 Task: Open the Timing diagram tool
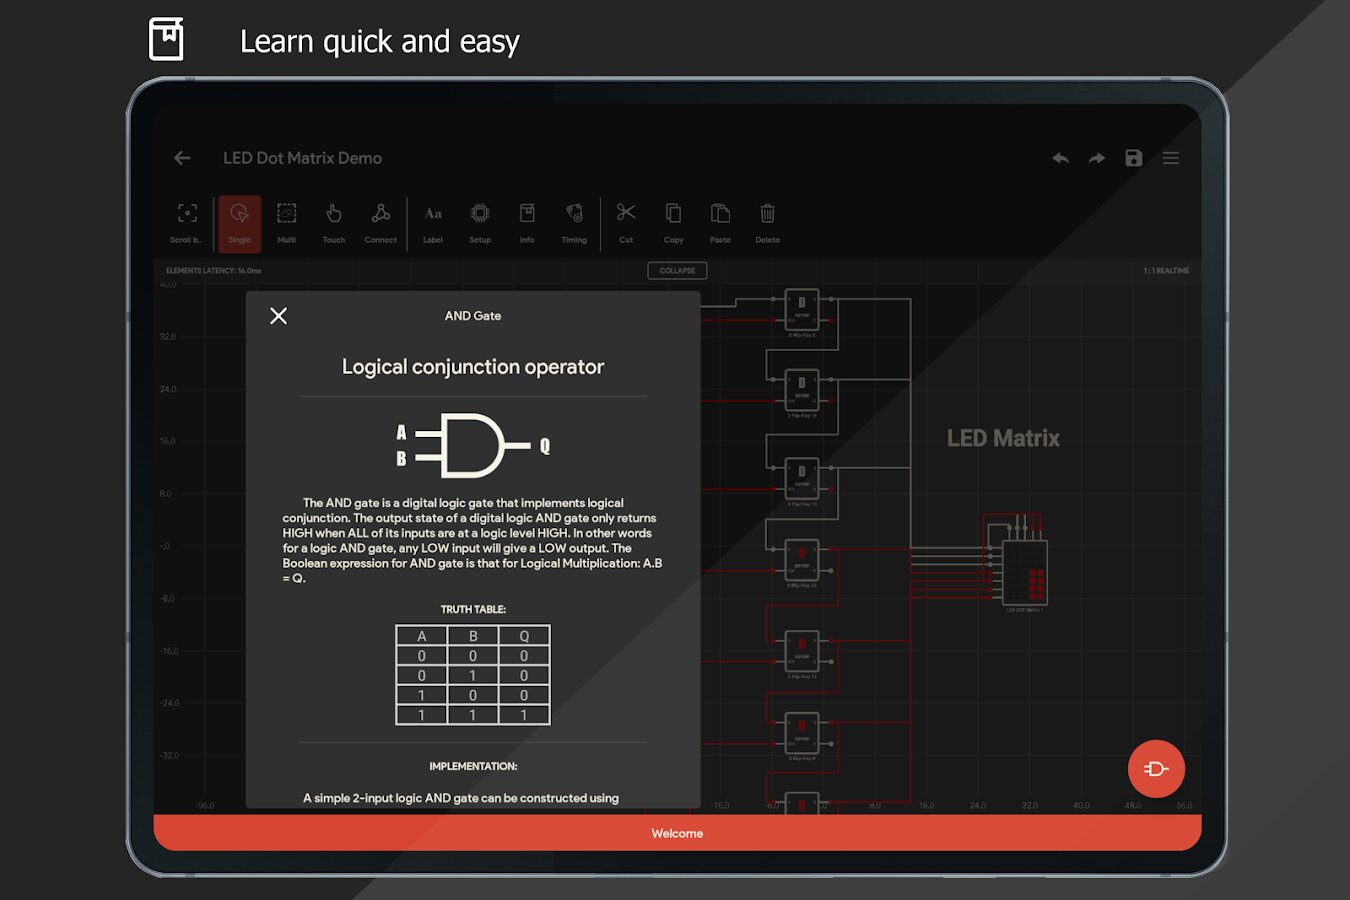[574, 222]
